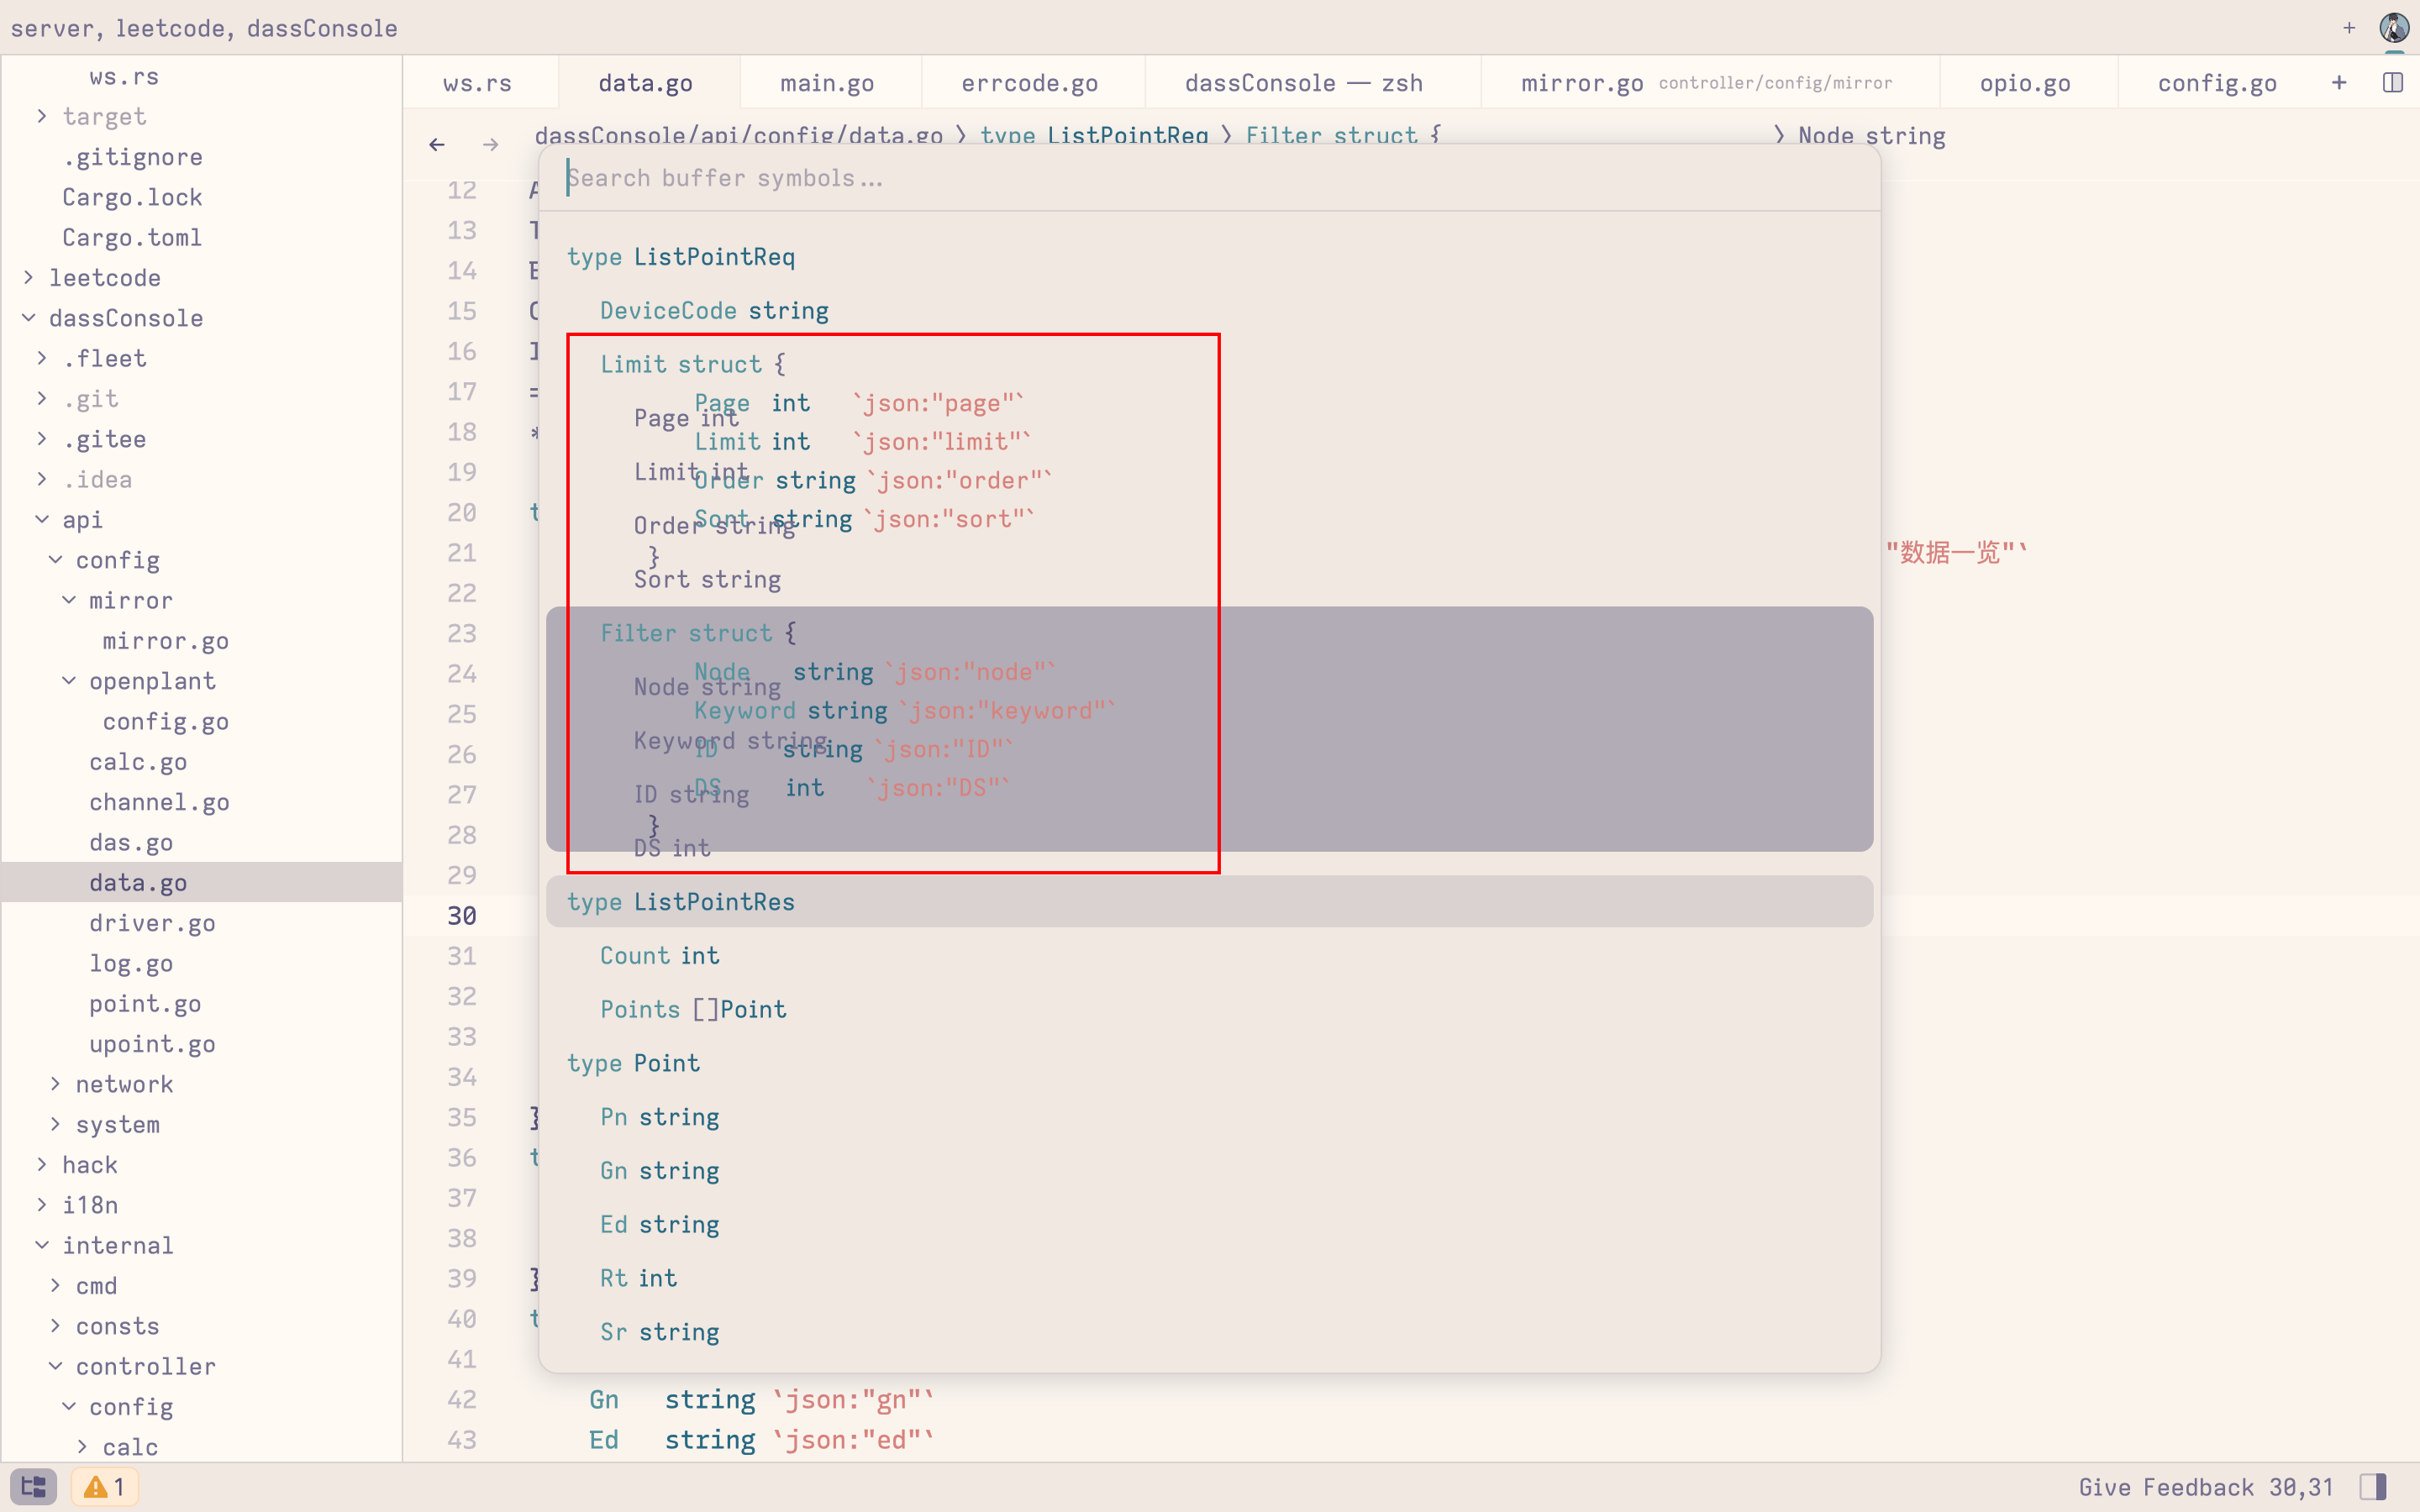Toggle the project panel icon in status bar
Image resolution: width=2420 pixels, height=1512 pixels.
point(32,1486)
